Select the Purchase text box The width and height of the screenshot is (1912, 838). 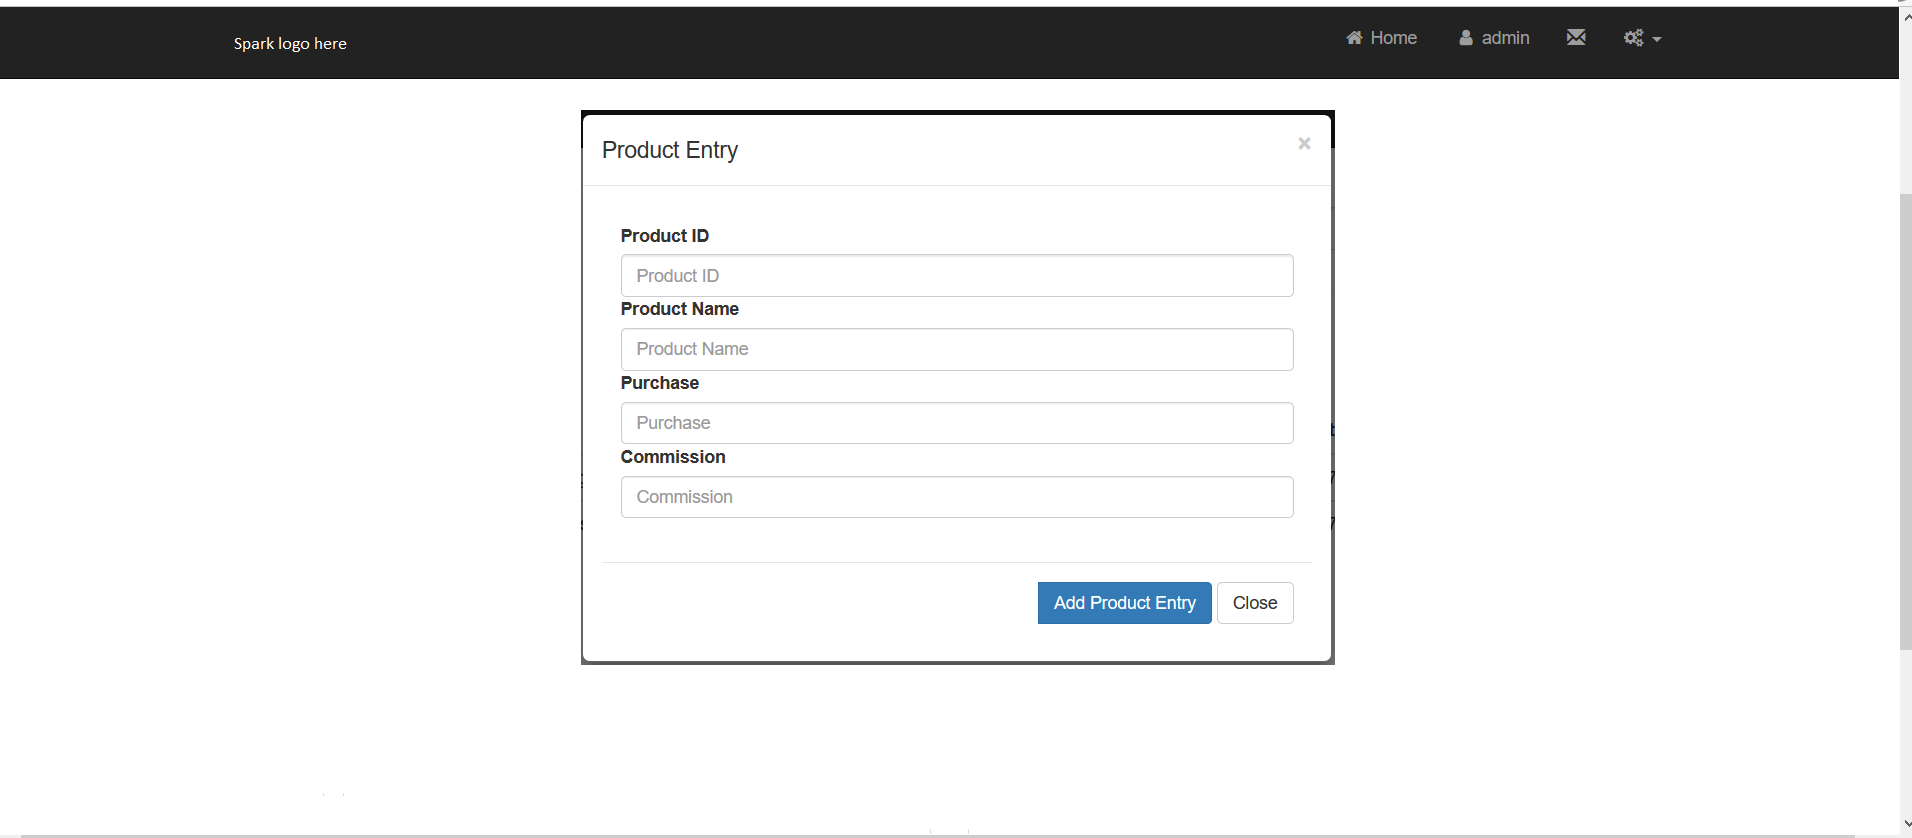point(956,423)
